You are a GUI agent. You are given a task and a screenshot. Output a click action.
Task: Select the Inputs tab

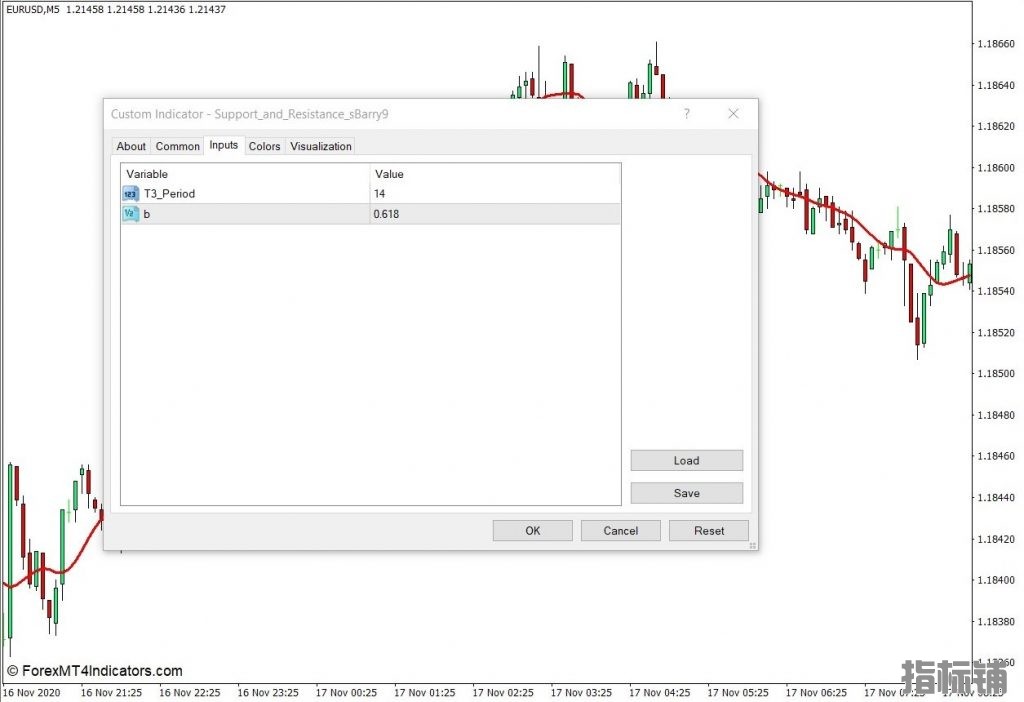(223, 145)
